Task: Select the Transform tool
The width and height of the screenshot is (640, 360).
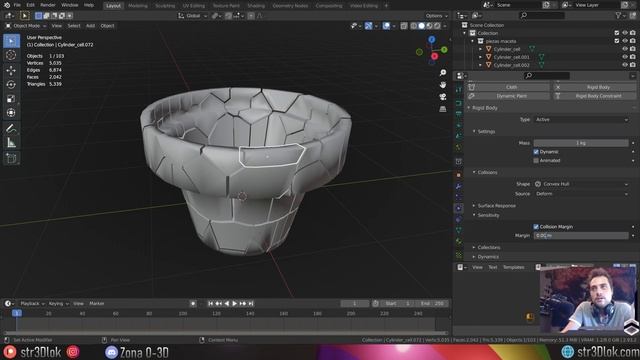Action: [11, 113]
